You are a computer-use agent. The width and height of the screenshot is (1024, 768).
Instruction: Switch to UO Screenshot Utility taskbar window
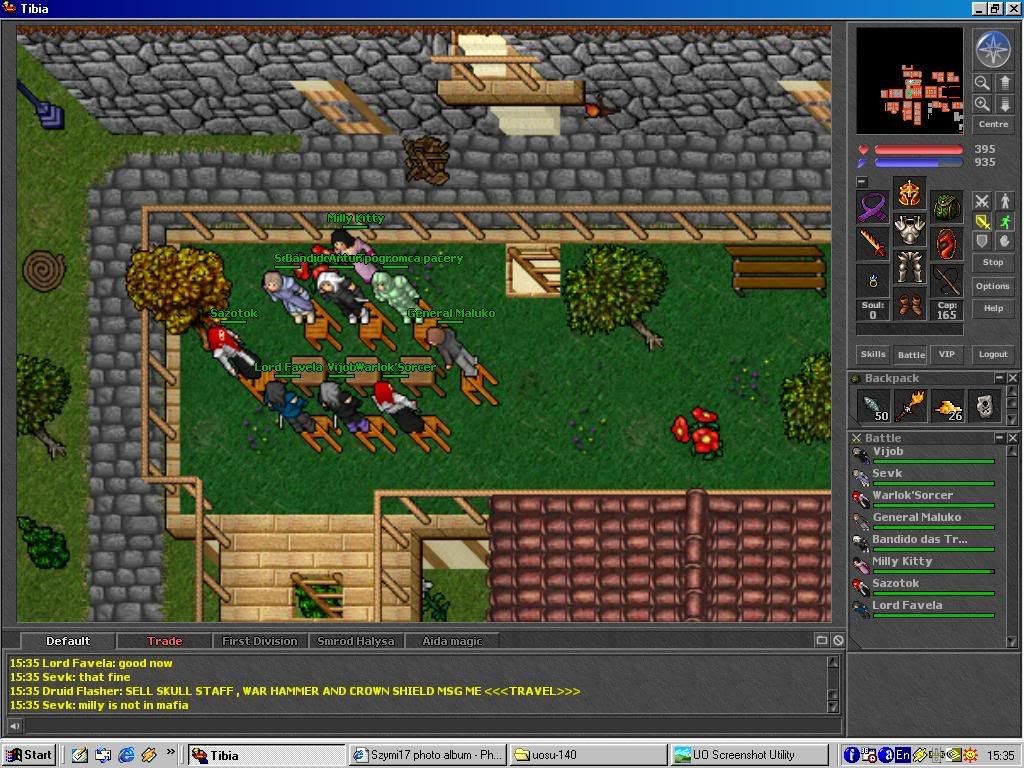pos(749,755)
